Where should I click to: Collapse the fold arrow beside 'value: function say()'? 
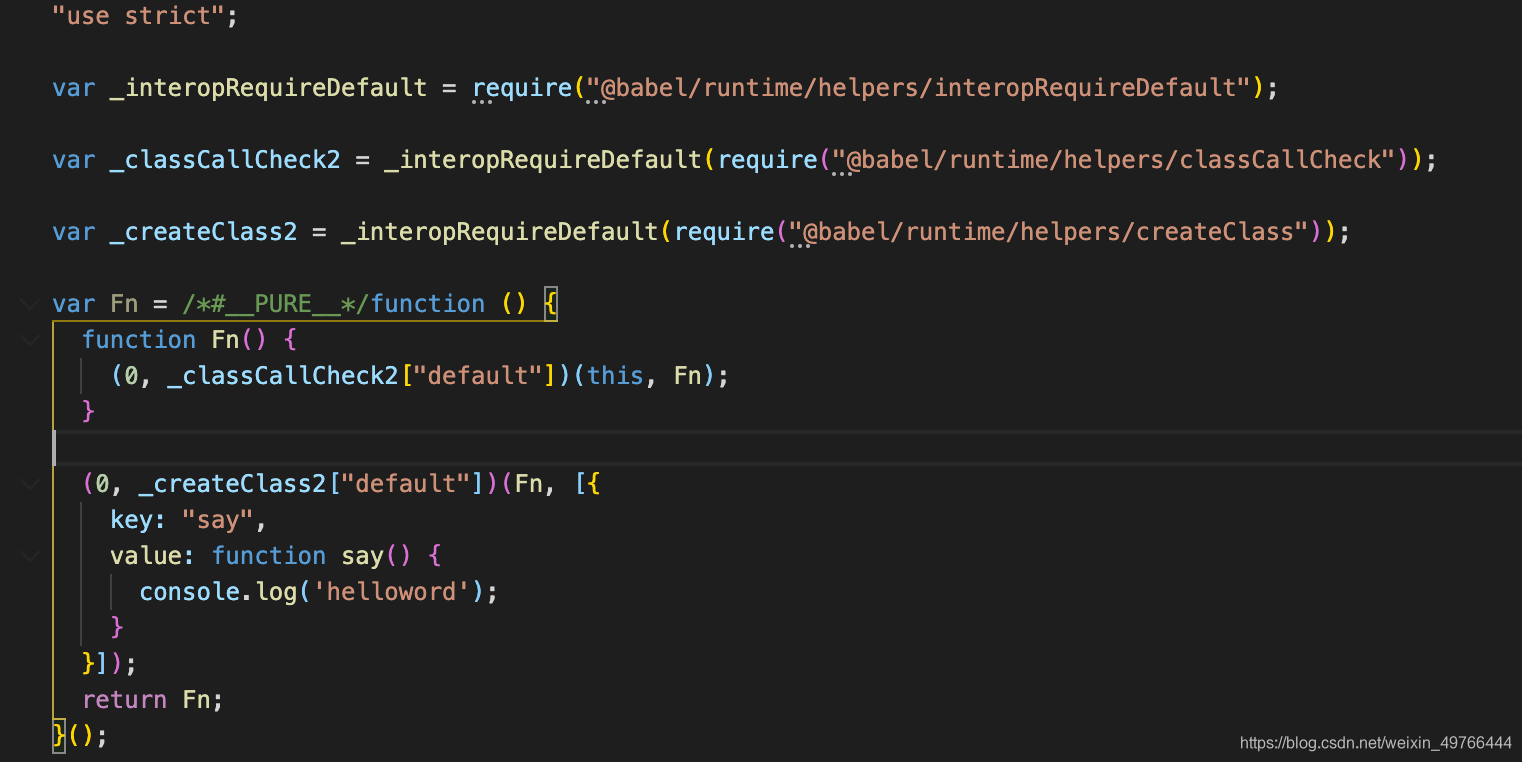tap(31, 556)
